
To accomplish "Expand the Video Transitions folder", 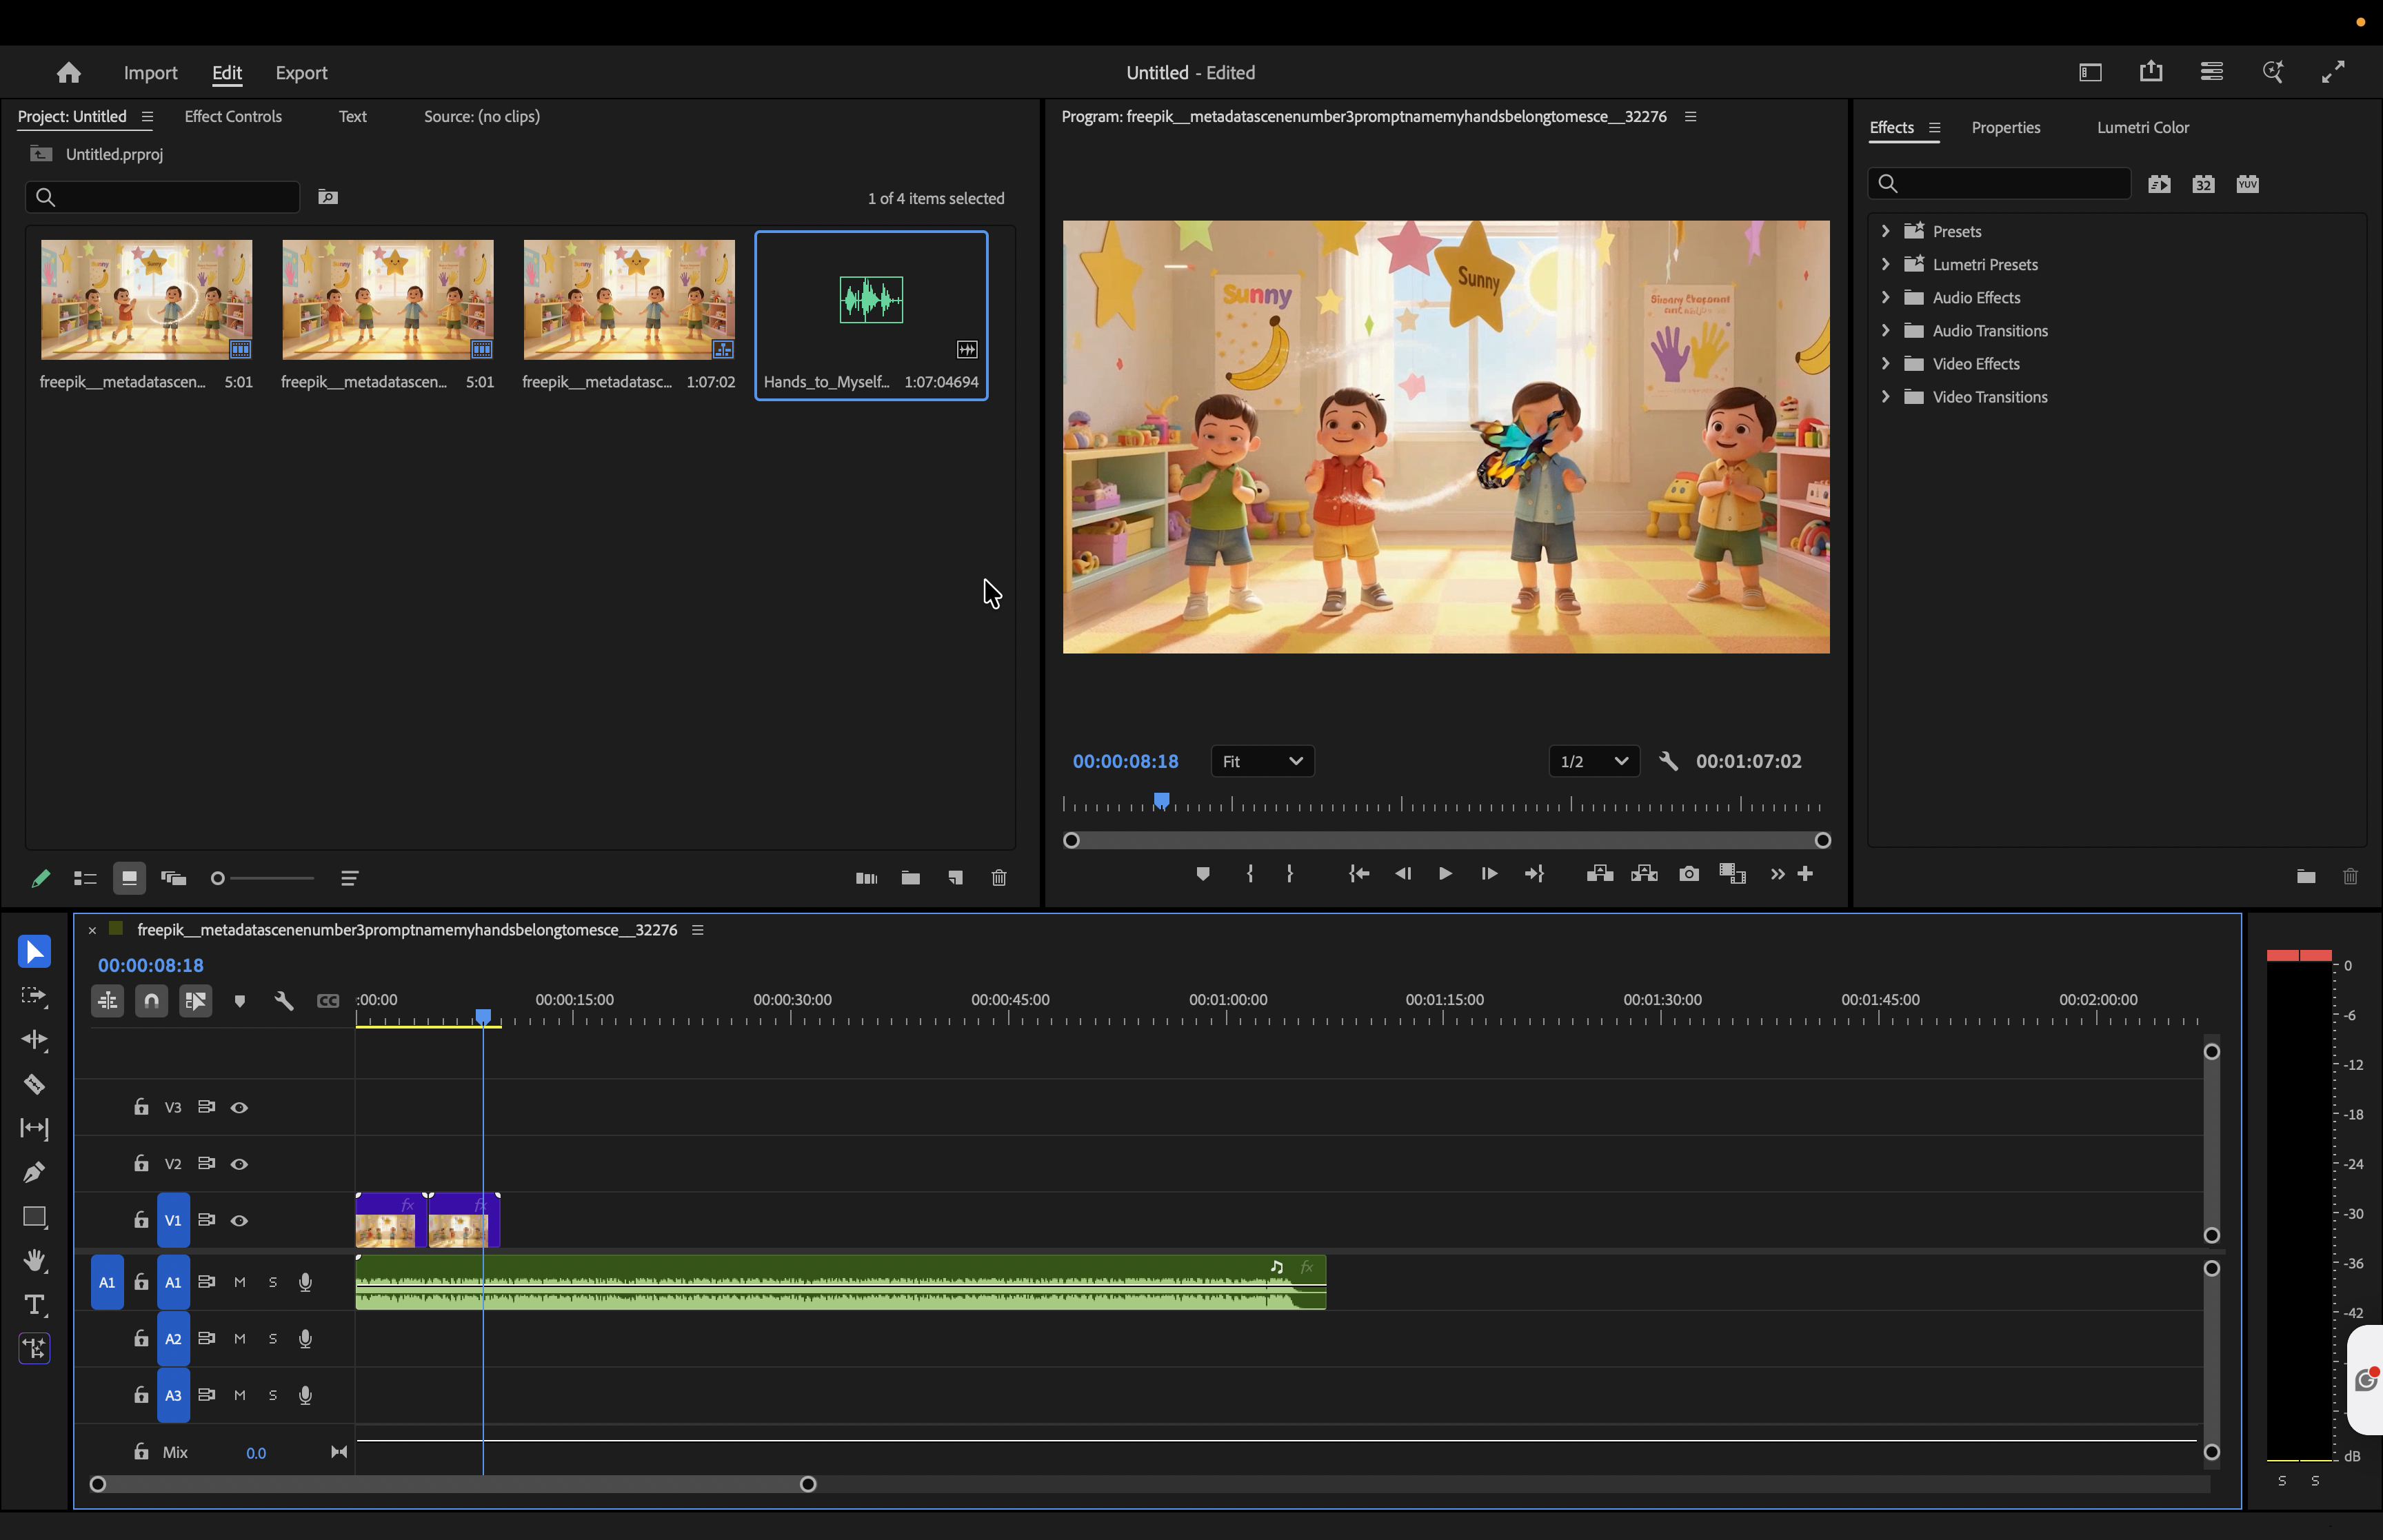I will [1885, 396].
